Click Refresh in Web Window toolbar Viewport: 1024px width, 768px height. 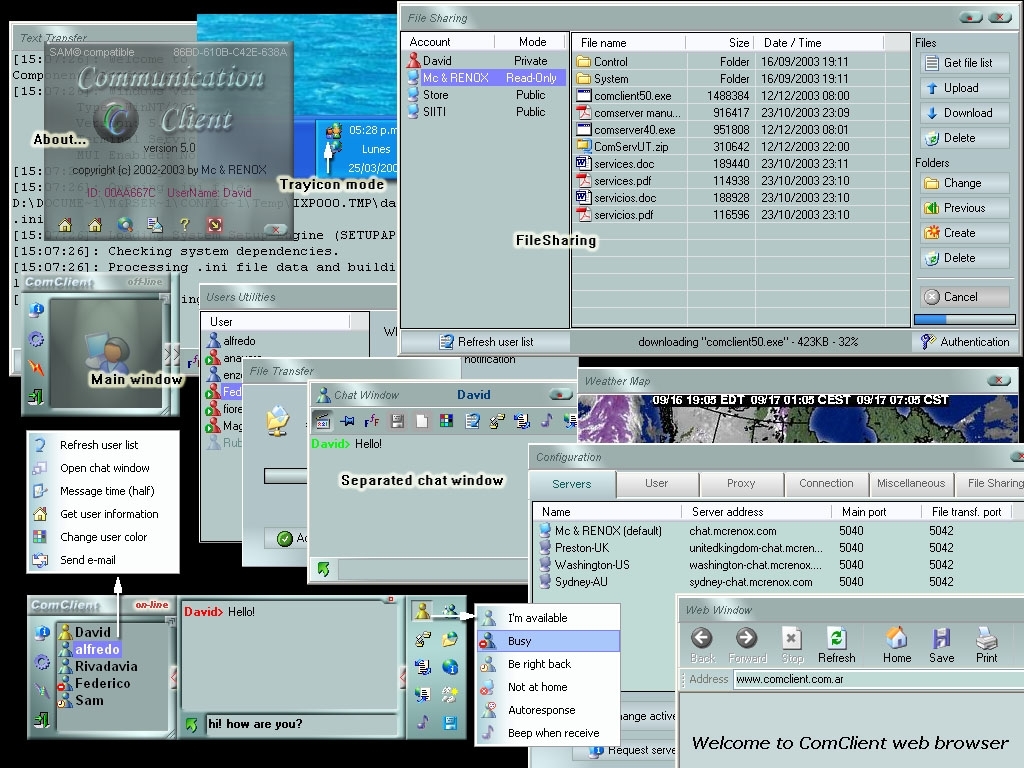837,645
